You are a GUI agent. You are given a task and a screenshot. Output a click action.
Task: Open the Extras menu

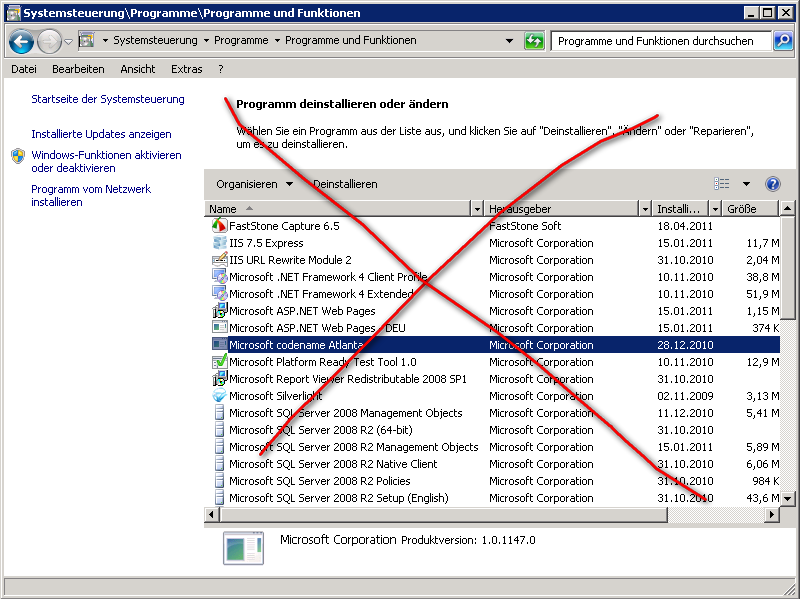(x=186, y=69)
